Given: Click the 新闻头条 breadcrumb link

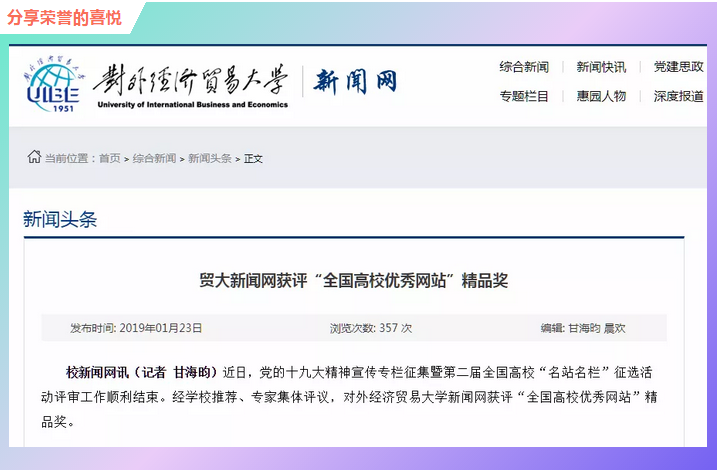Looking at the screenshot, I should (209, 158).
